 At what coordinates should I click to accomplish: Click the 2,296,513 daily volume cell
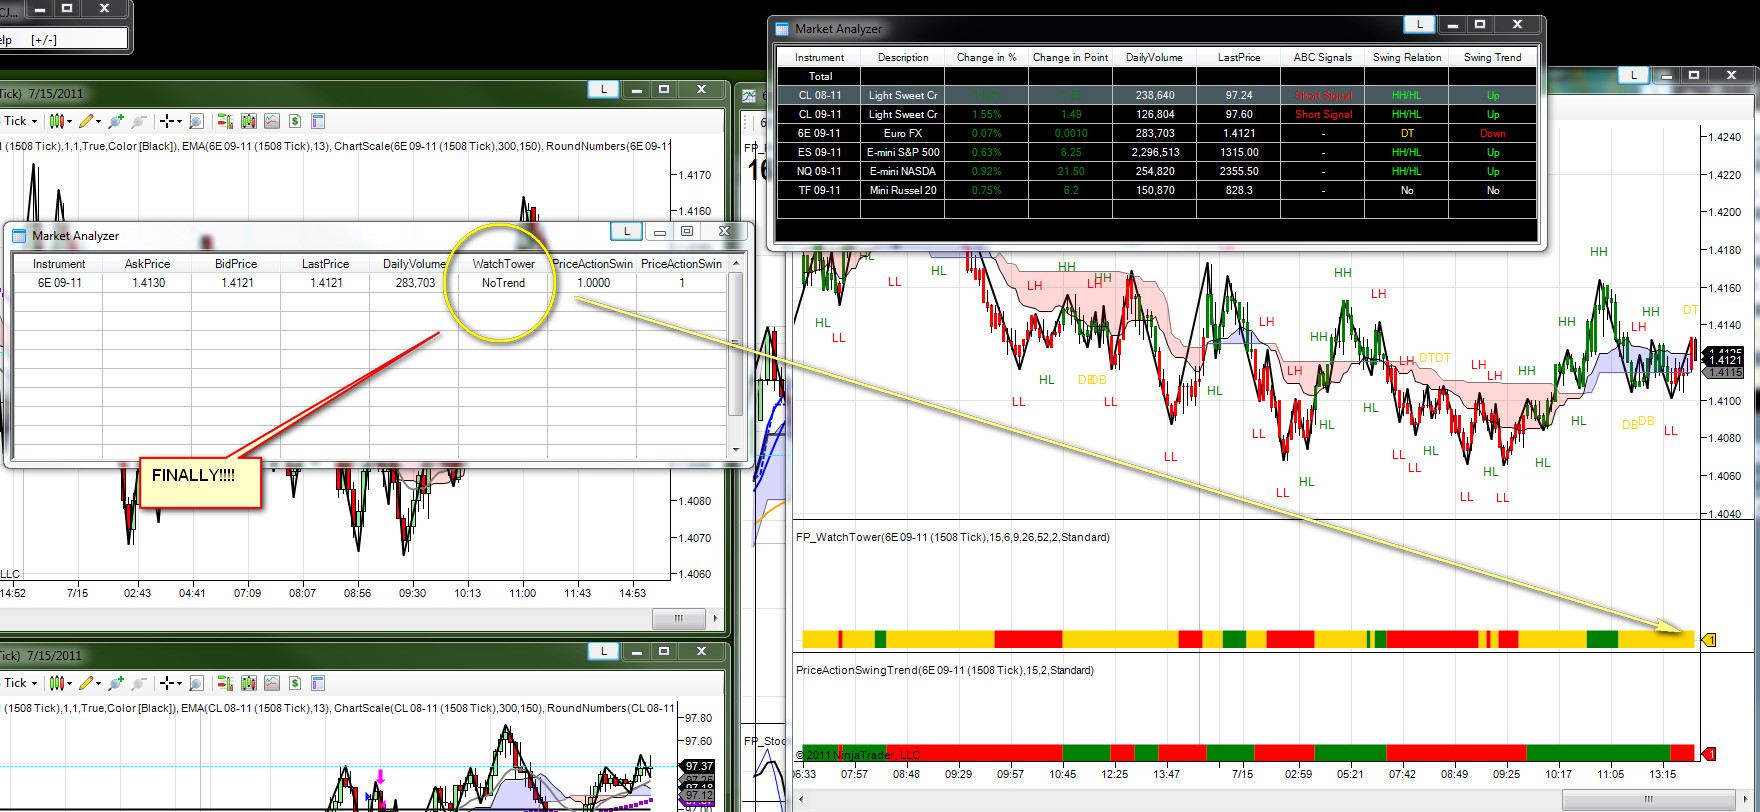[1154, 152]
